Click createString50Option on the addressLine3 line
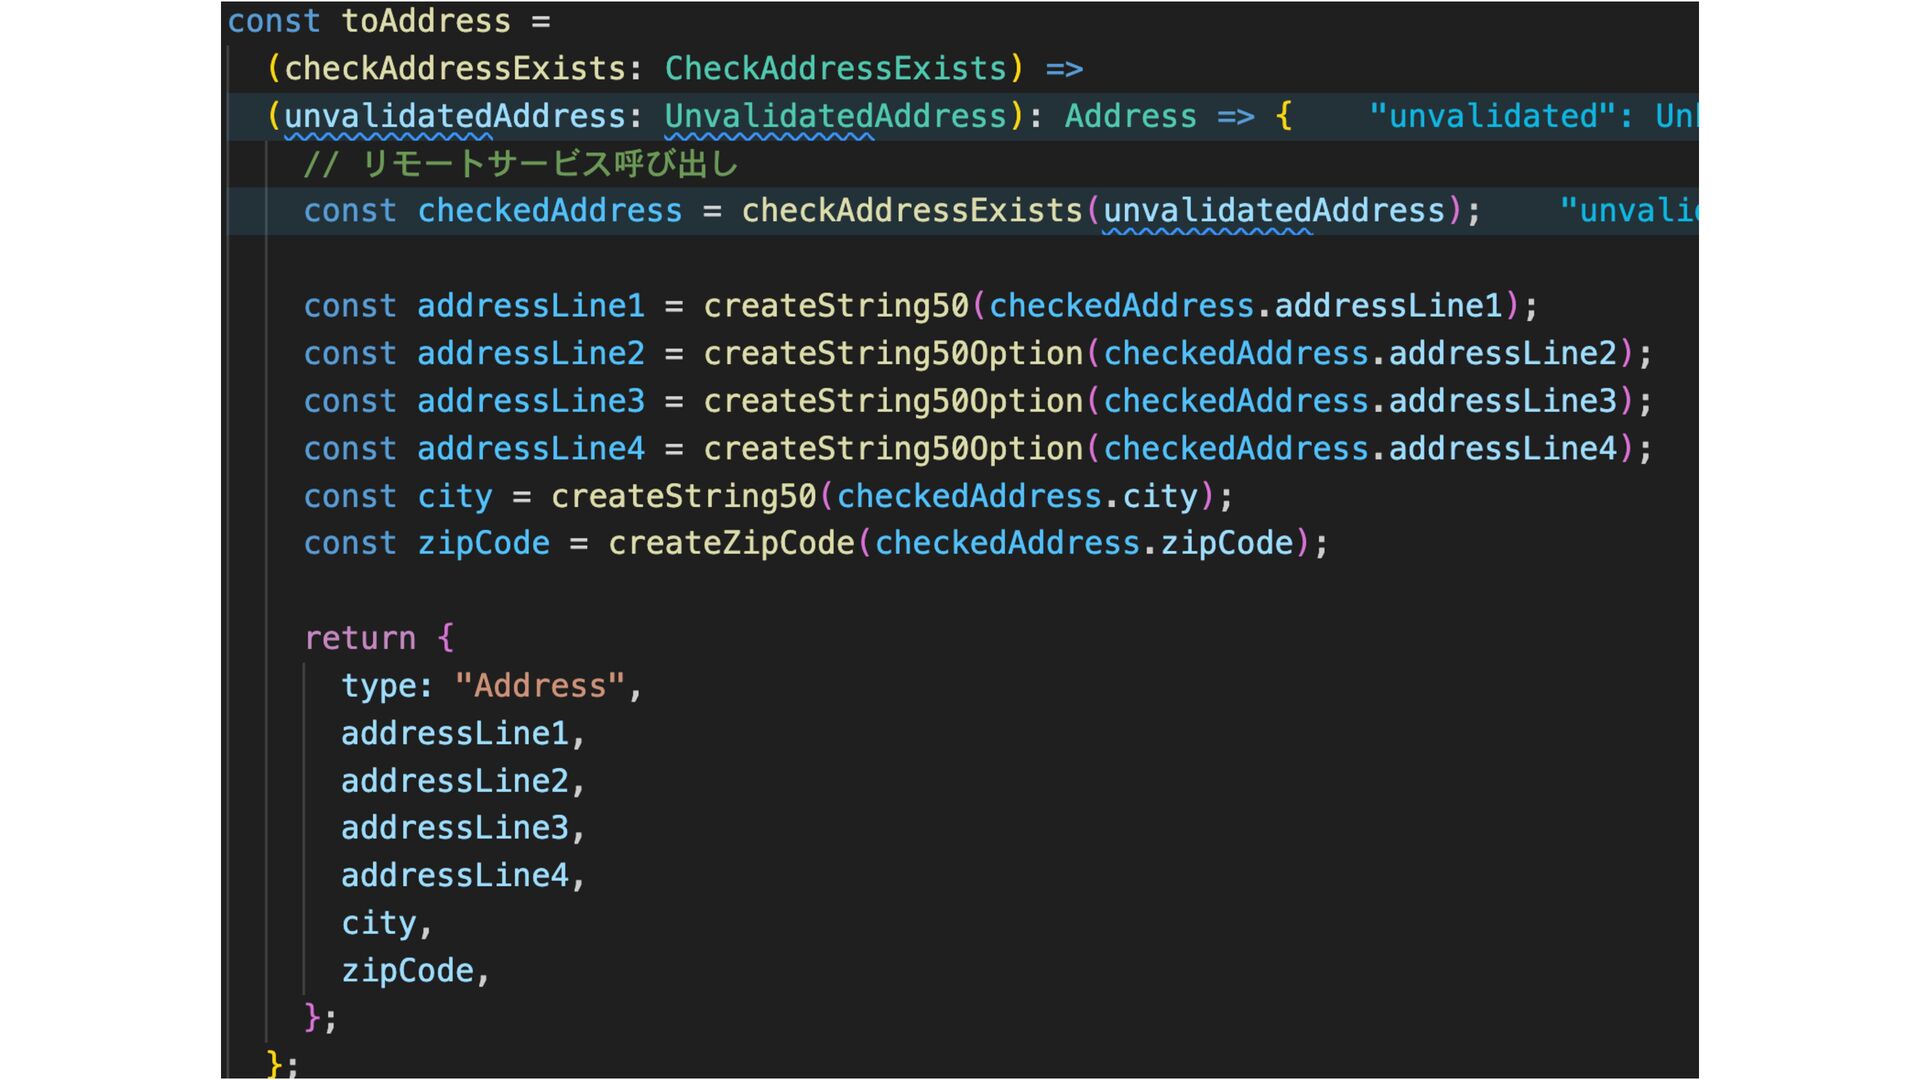The height and width of the screenshot is (1080, 1920). pos(893,401)
